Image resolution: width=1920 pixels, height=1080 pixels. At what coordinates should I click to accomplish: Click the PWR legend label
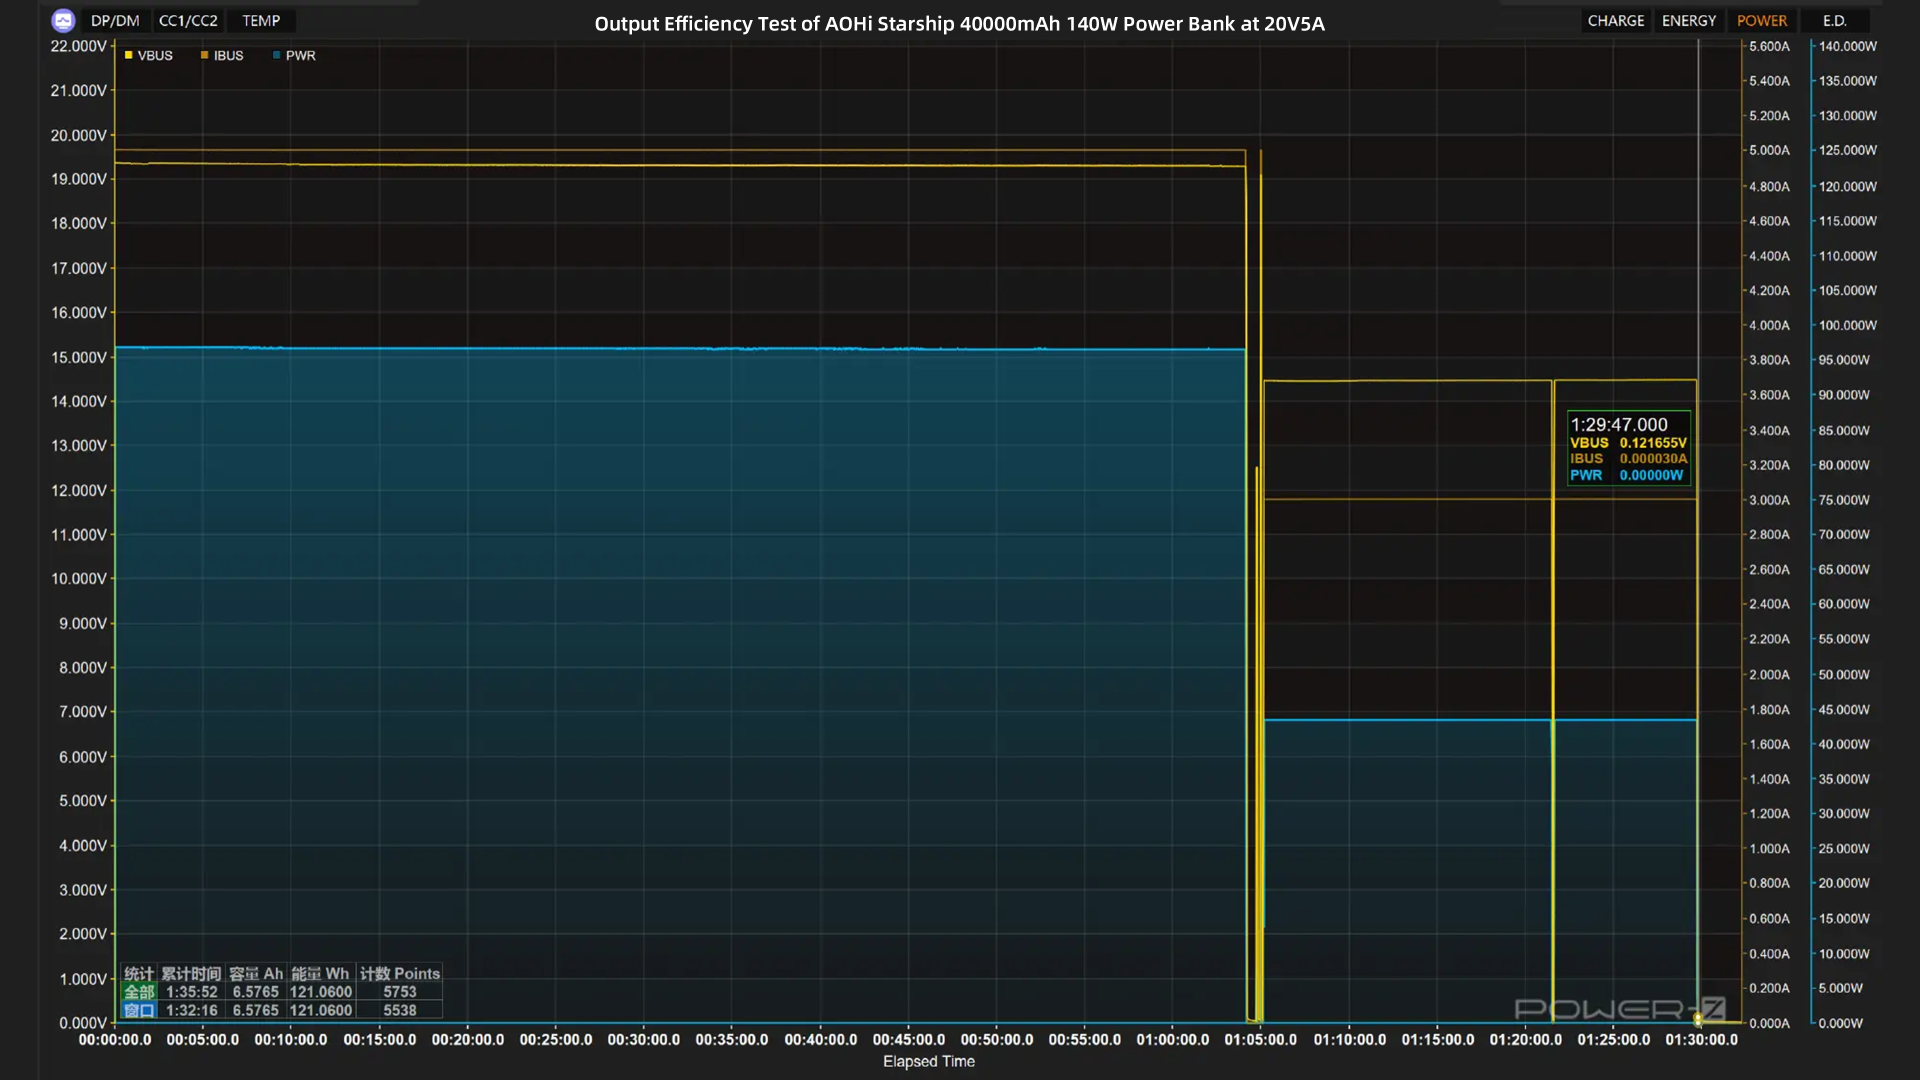coord(301,55)
